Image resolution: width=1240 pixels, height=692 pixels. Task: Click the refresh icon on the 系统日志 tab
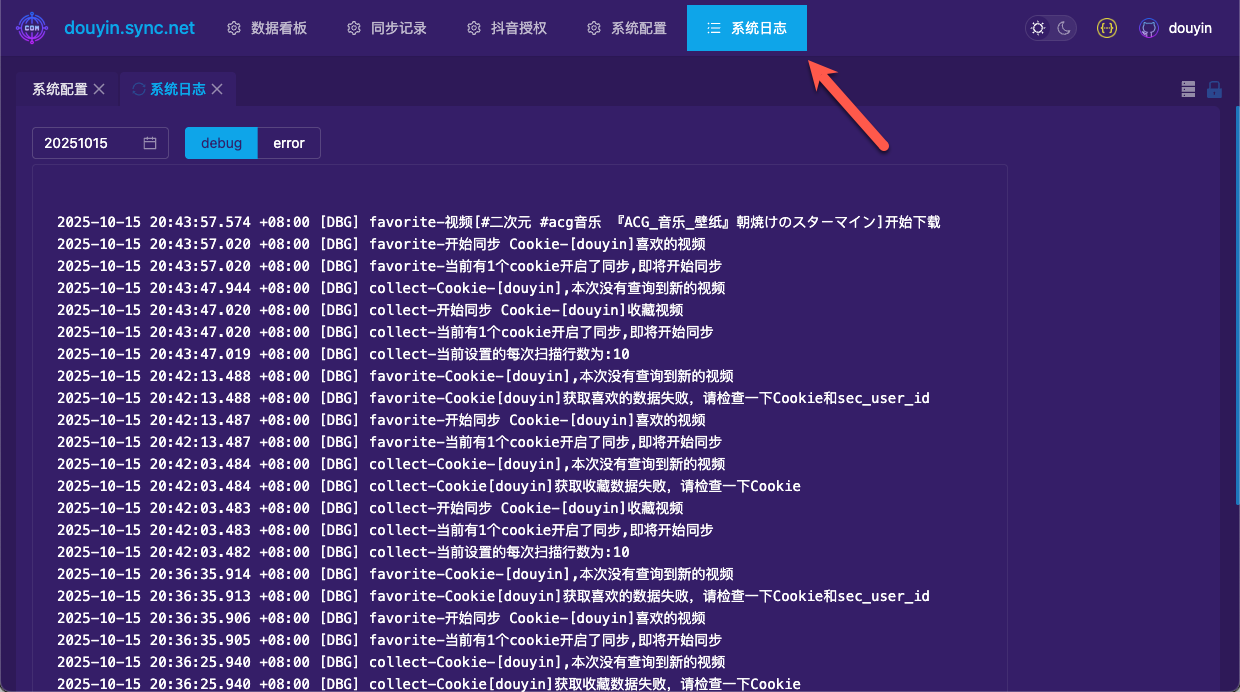(137, 88)
